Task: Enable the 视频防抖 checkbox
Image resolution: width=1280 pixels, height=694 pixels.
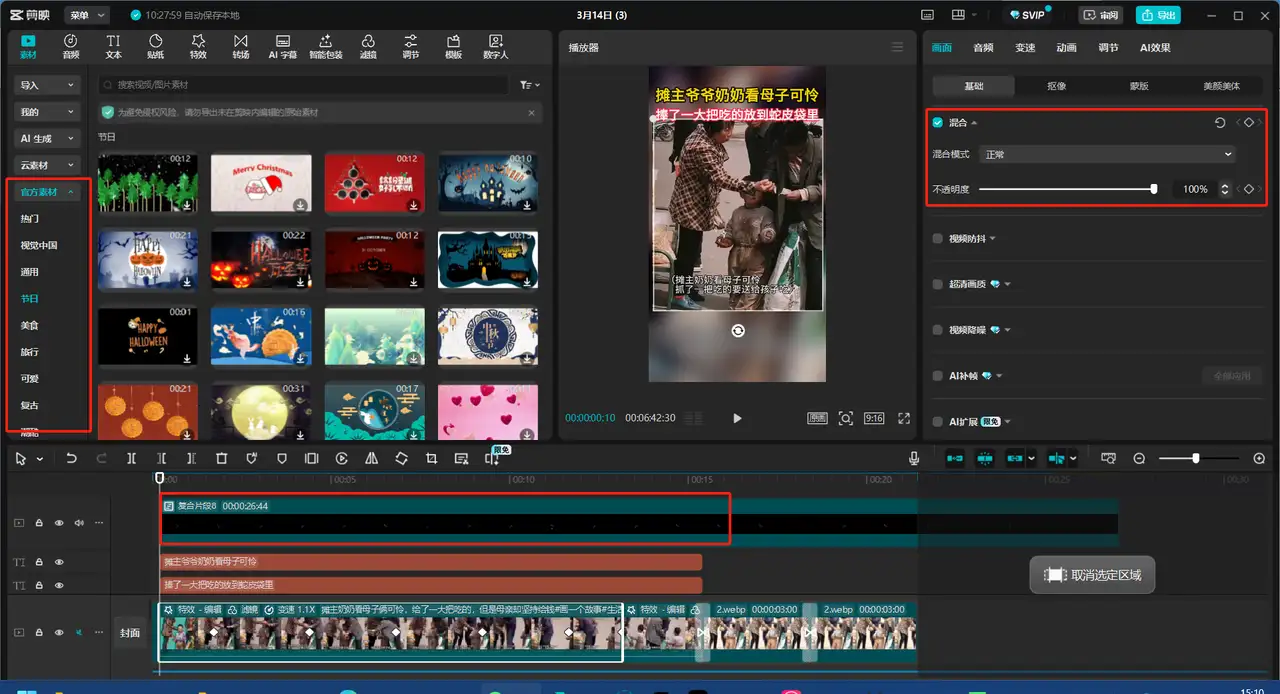Action: (937, 239)
